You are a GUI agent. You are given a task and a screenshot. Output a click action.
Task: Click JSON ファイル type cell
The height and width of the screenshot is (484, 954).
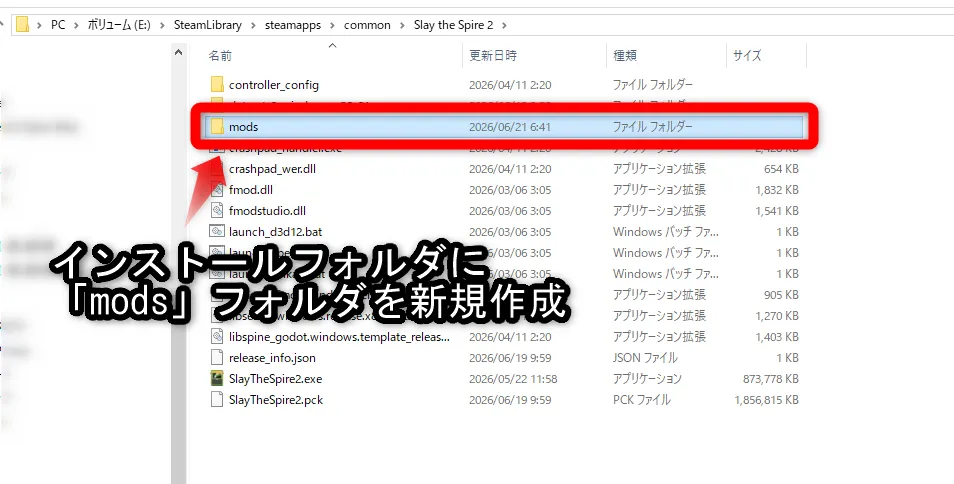(x=645, y=358)
